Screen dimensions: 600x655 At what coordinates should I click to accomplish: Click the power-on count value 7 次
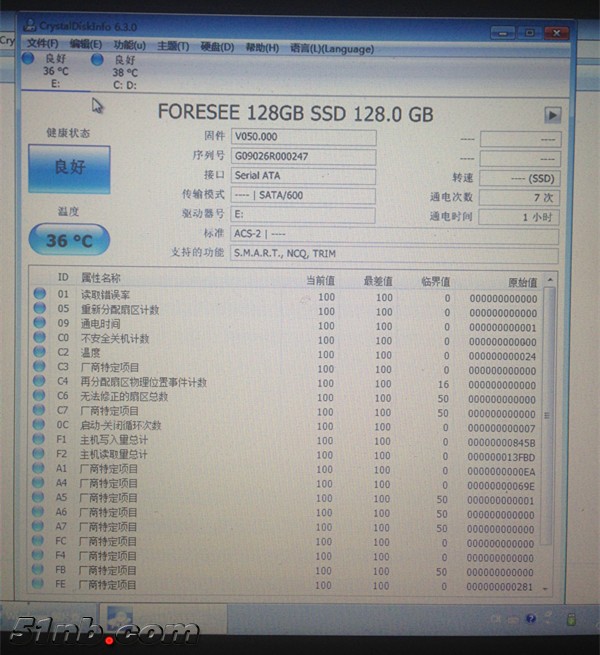519,198
